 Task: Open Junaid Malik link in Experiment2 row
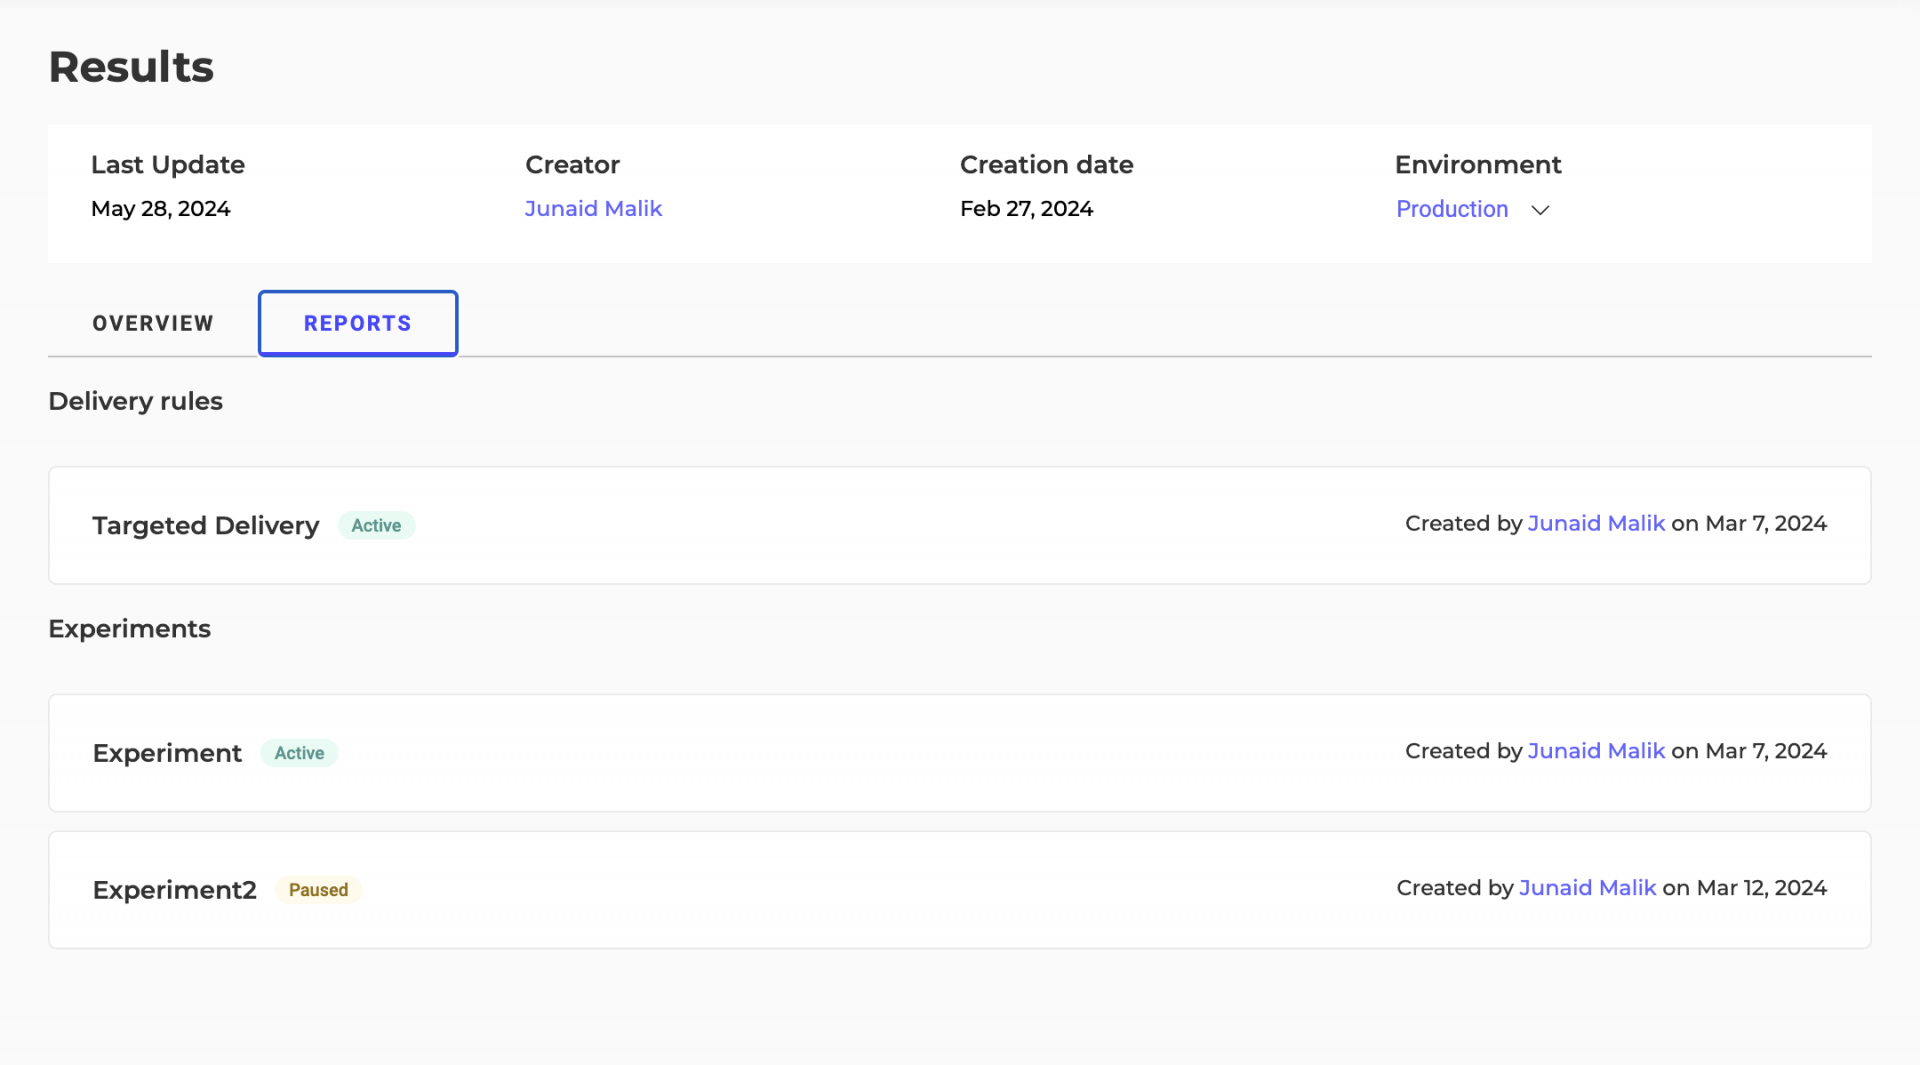(1587, 888)
